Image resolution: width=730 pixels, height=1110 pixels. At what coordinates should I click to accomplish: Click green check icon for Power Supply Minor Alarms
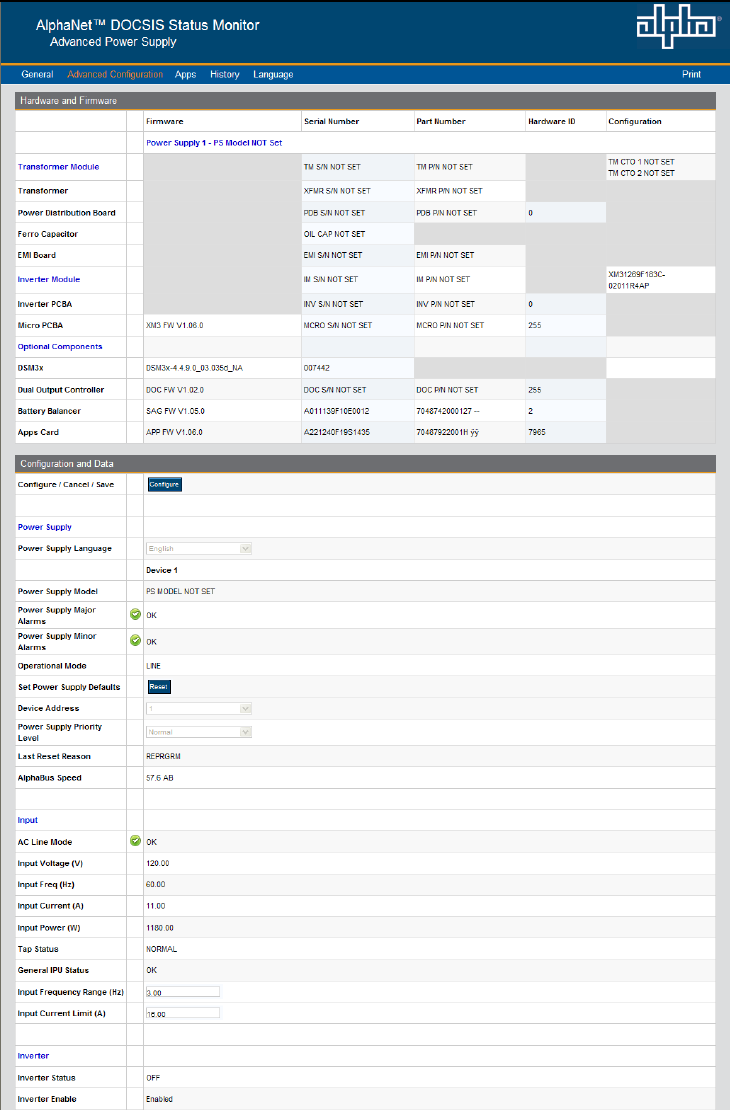pos(135,641)
